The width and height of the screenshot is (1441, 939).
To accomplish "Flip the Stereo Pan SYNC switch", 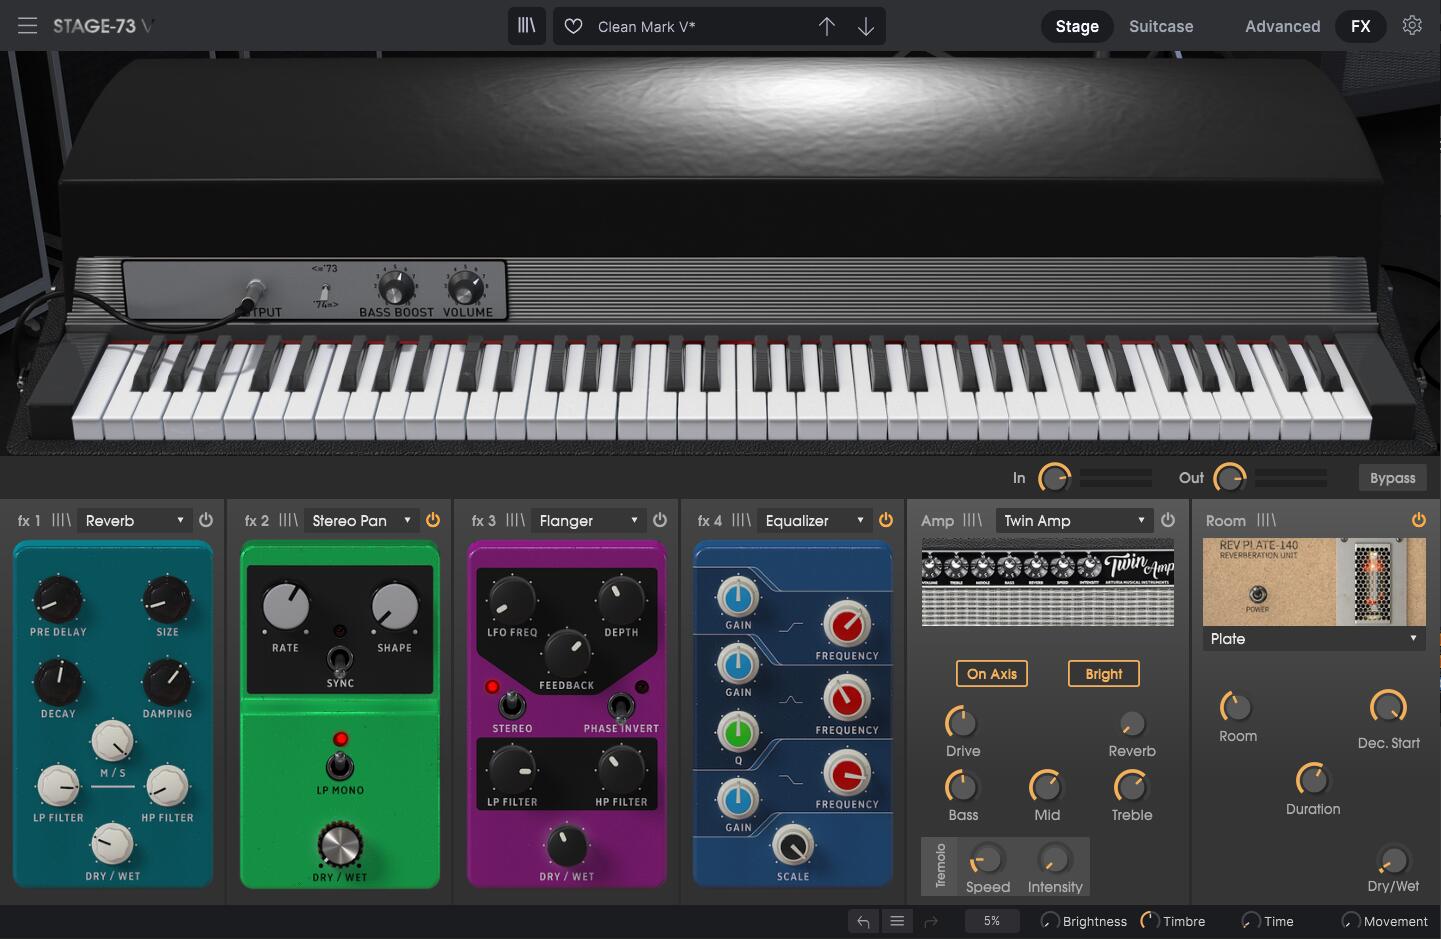I will [340, 659].
